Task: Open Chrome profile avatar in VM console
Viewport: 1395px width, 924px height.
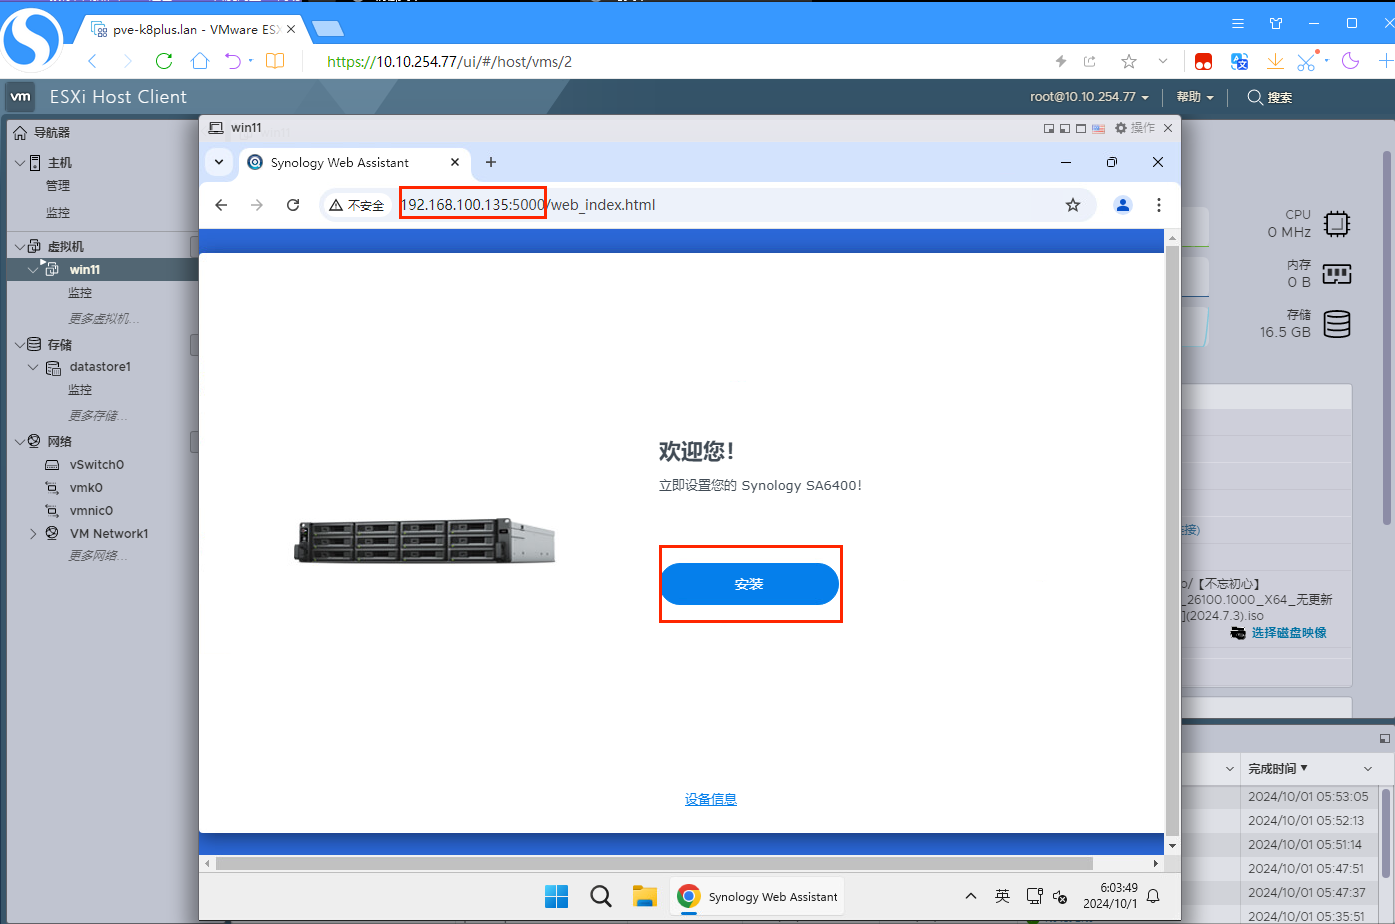Action: tap(1123, 205)
